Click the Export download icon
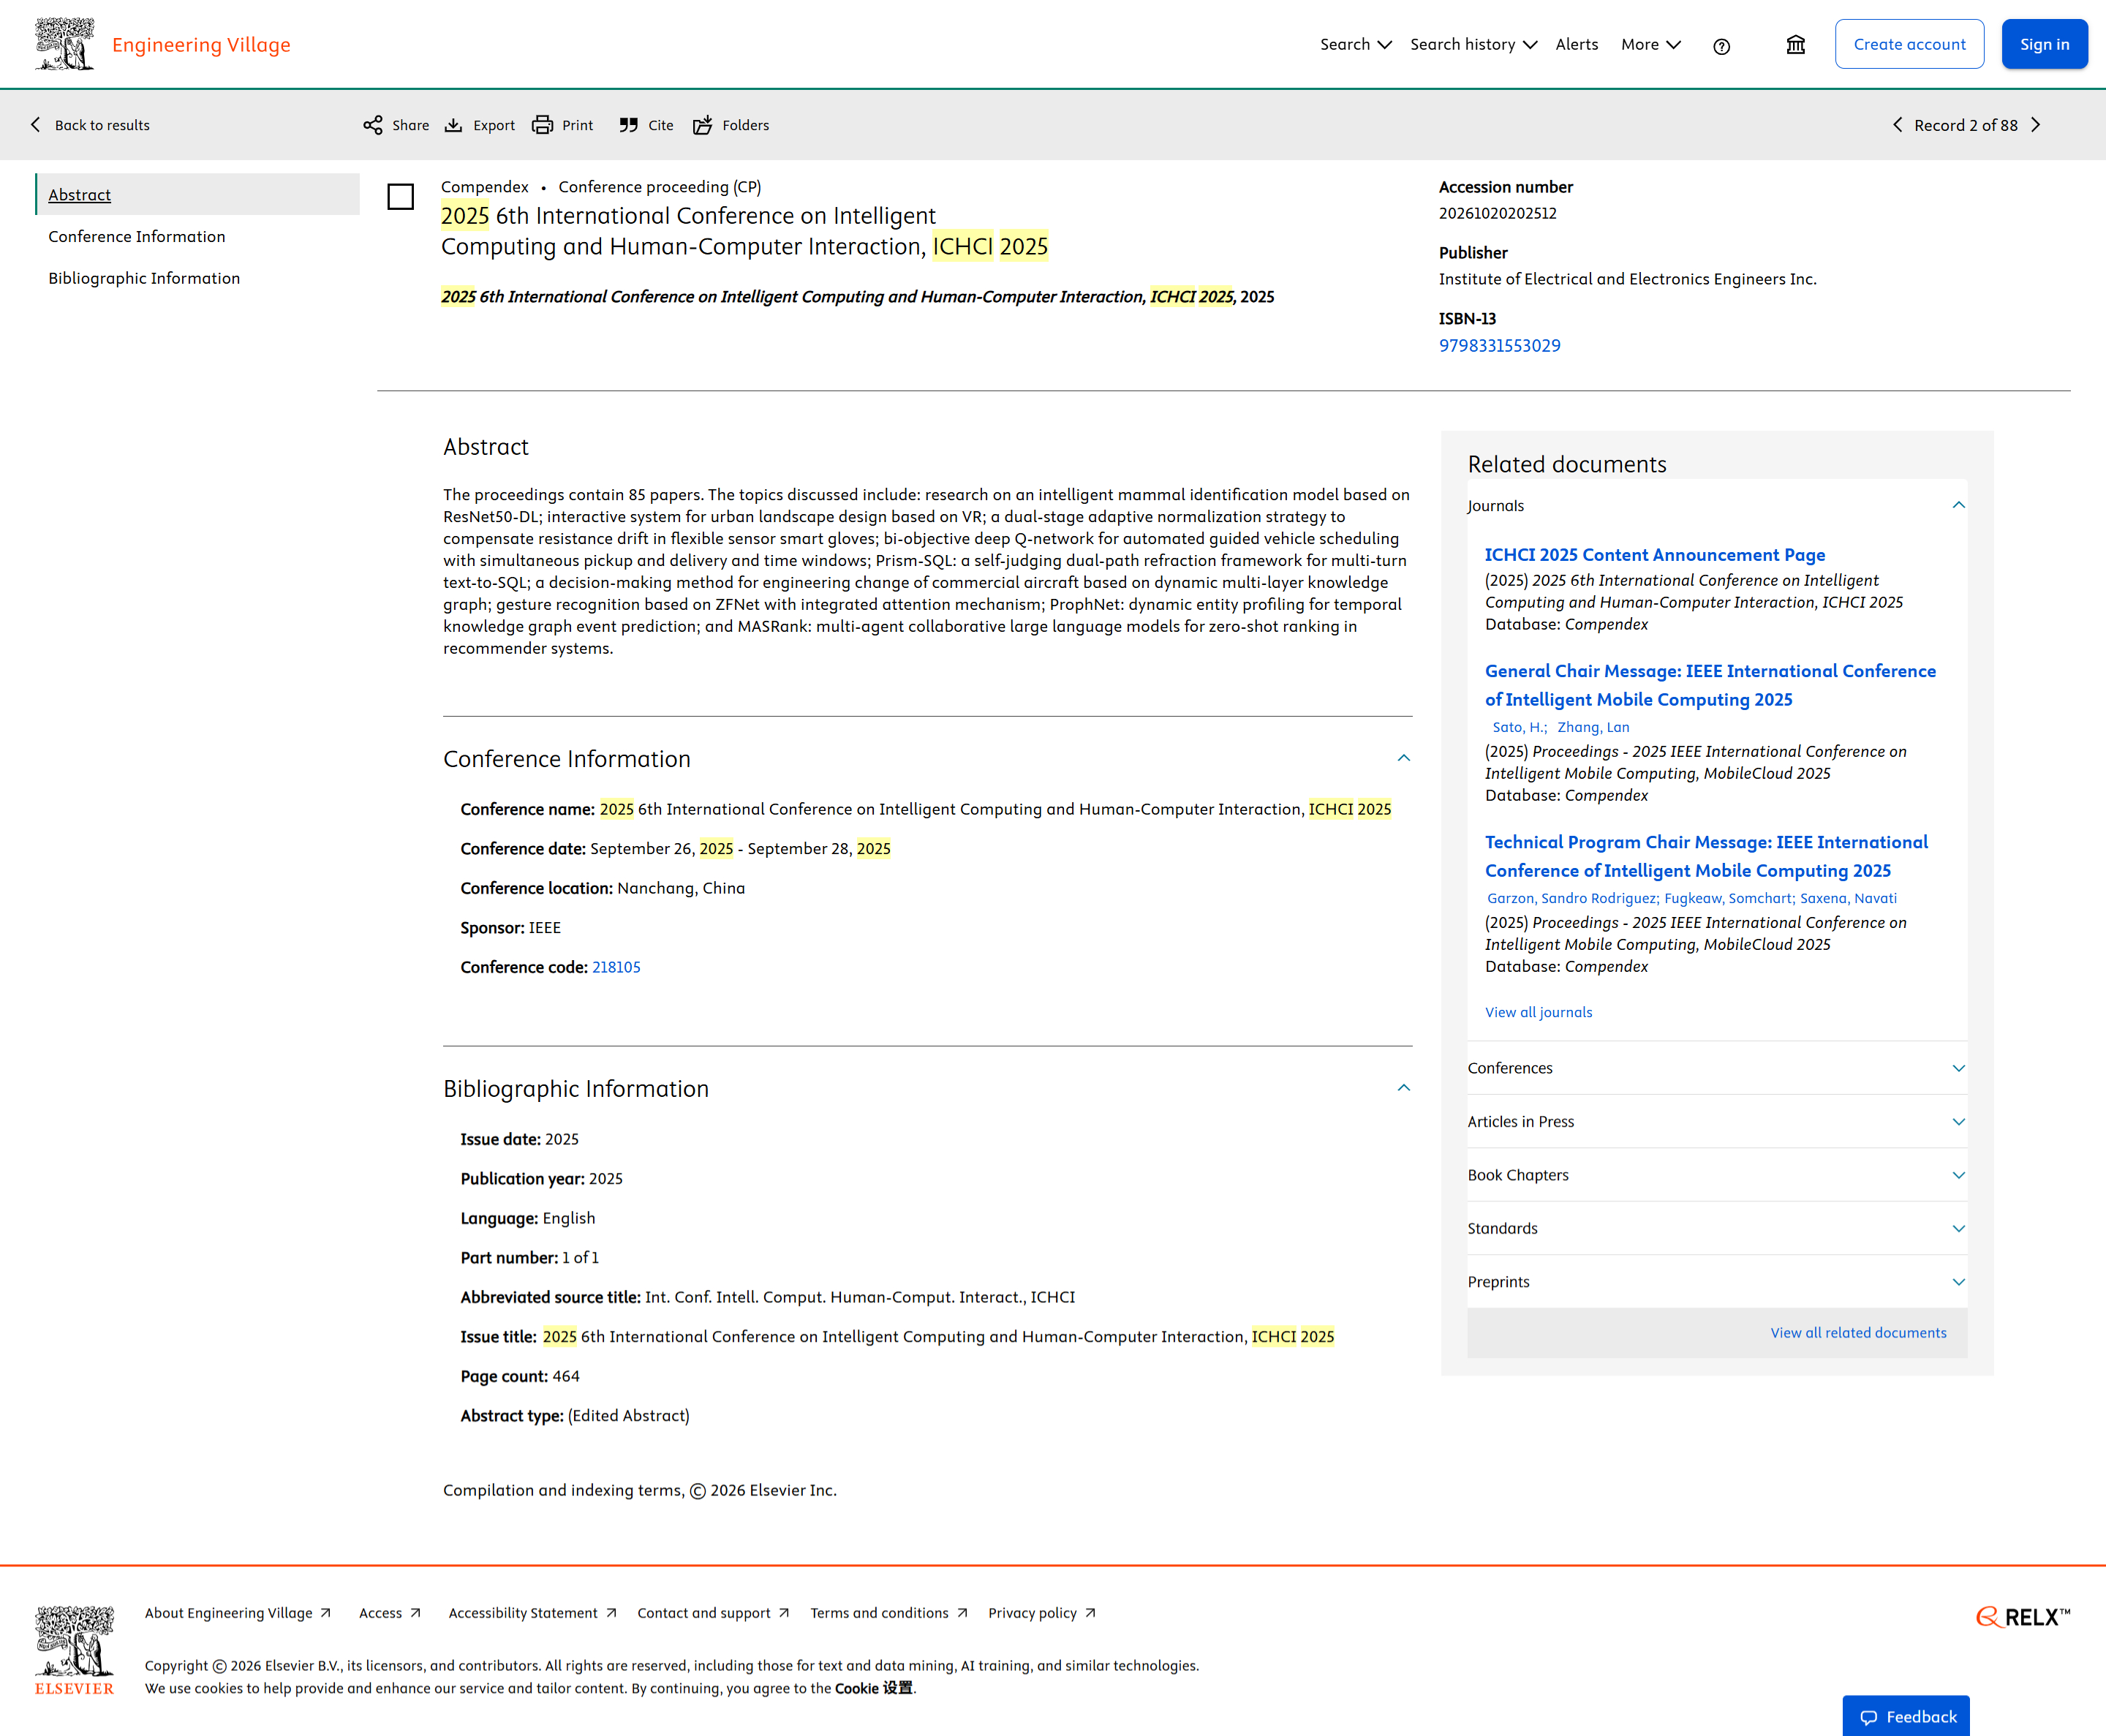Screen dimensions: 2106x1736 pyautogui.click(x=453, y=125)
